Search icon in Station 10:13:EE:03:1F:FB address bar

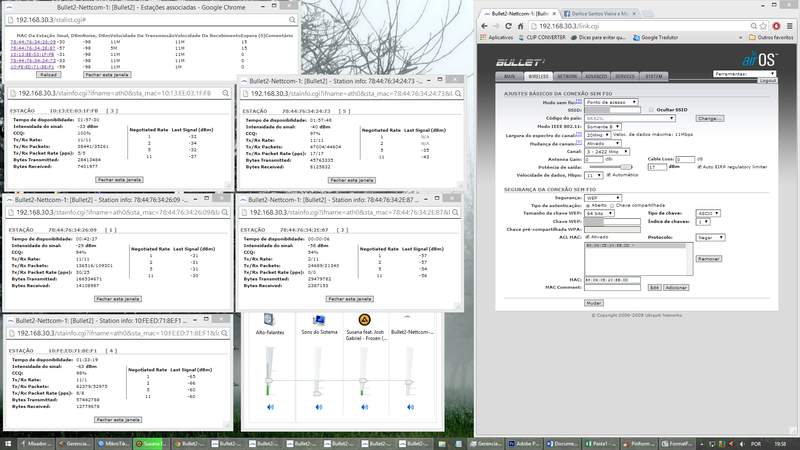coord(226,93)
